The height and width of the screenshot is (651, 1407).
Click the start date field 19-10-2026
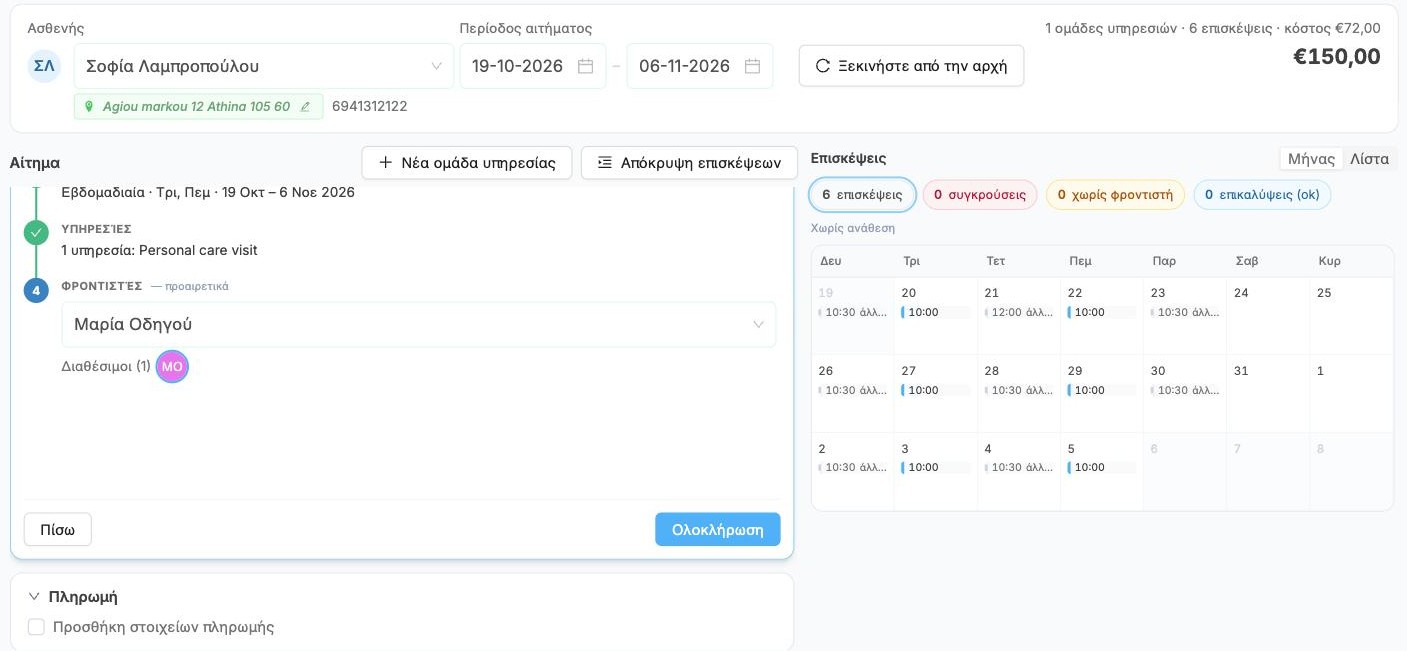tap(533, 66)
